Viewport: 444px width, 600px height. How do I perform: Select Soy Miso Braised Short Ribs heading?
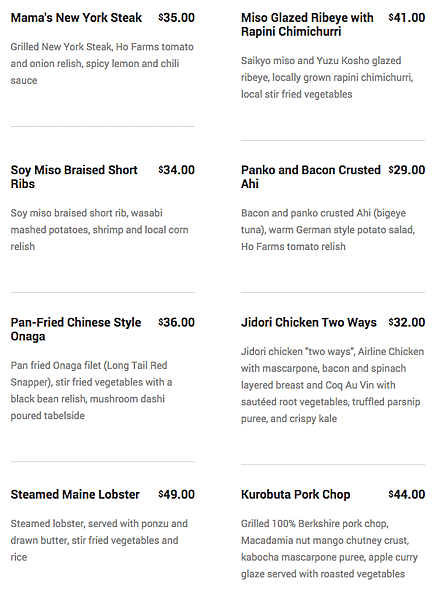[74, 177]
